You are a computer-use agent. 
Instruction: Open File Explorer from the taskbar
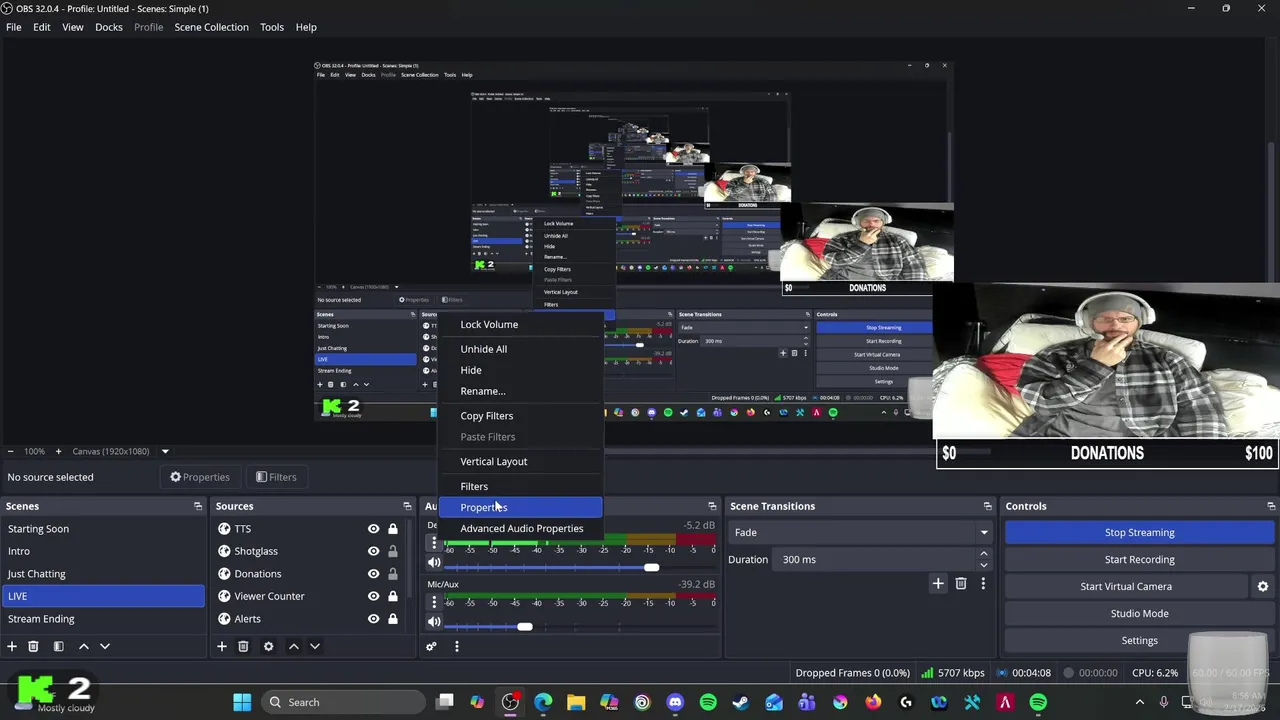point(576,702)
